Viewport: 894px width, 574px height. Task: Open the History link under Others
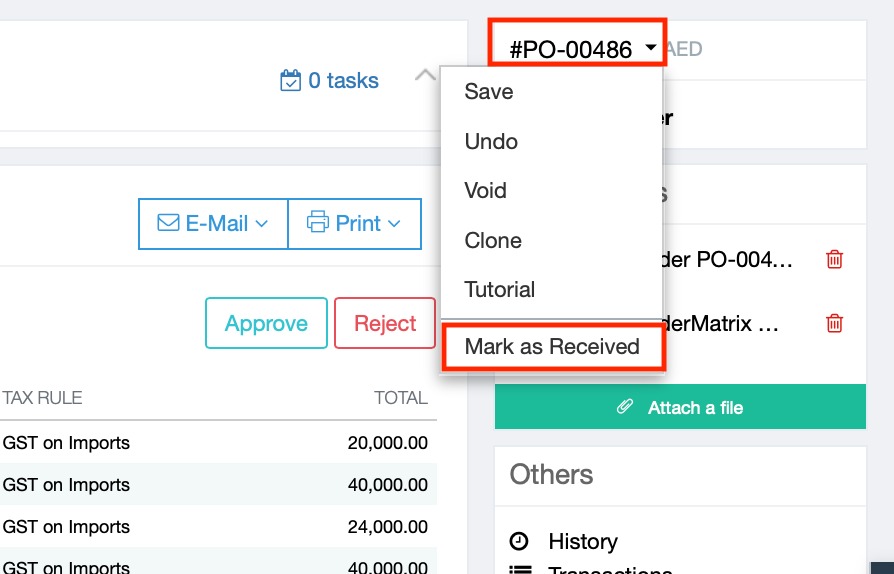[583, 542]
